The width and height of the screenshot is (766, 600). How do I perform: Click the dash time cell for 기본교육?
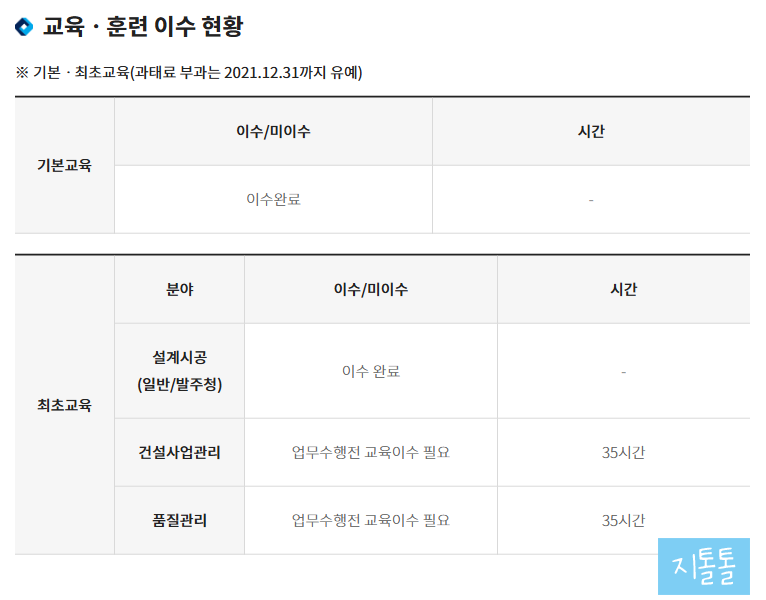(591, 199)
